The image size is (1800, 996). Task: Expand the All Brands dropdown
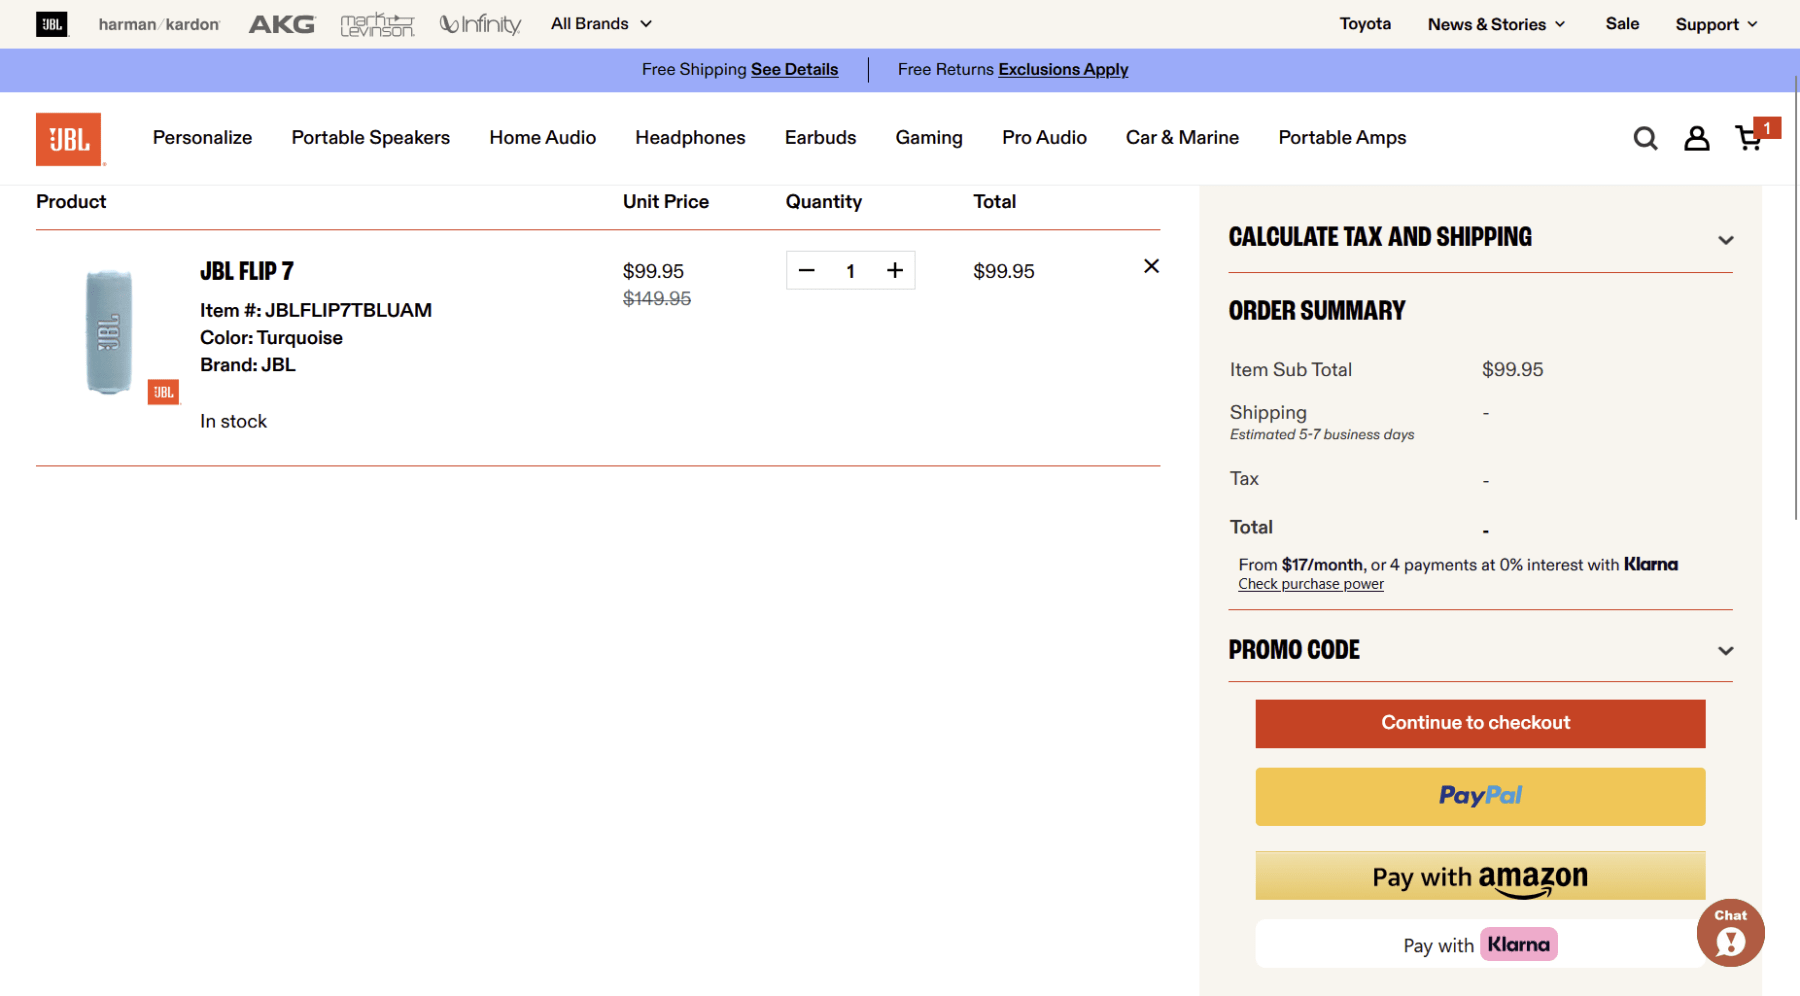[x=600, y=23]
